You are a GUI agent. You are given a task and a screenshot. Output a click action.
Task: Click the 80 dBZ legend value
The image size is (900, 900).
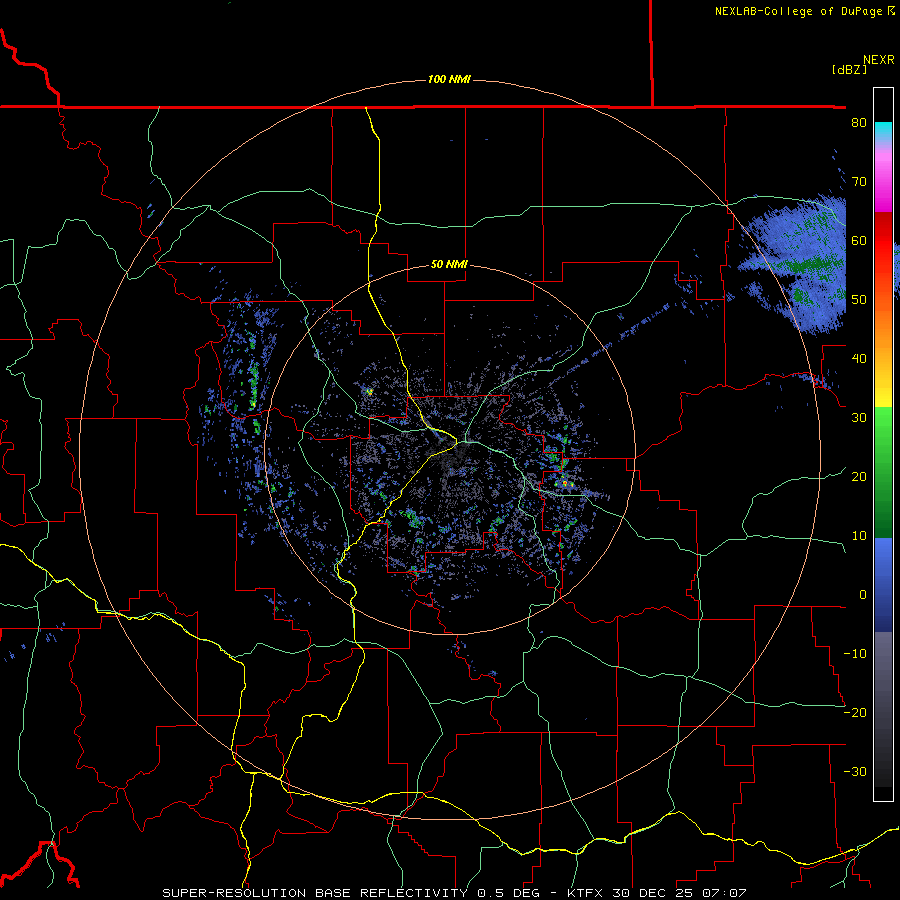pos(859,123)
